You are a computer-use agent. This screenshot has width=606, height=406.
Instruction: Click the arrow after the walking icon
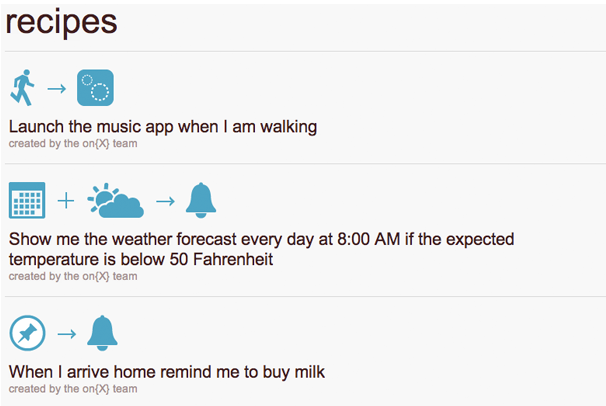tap(57, 89)
